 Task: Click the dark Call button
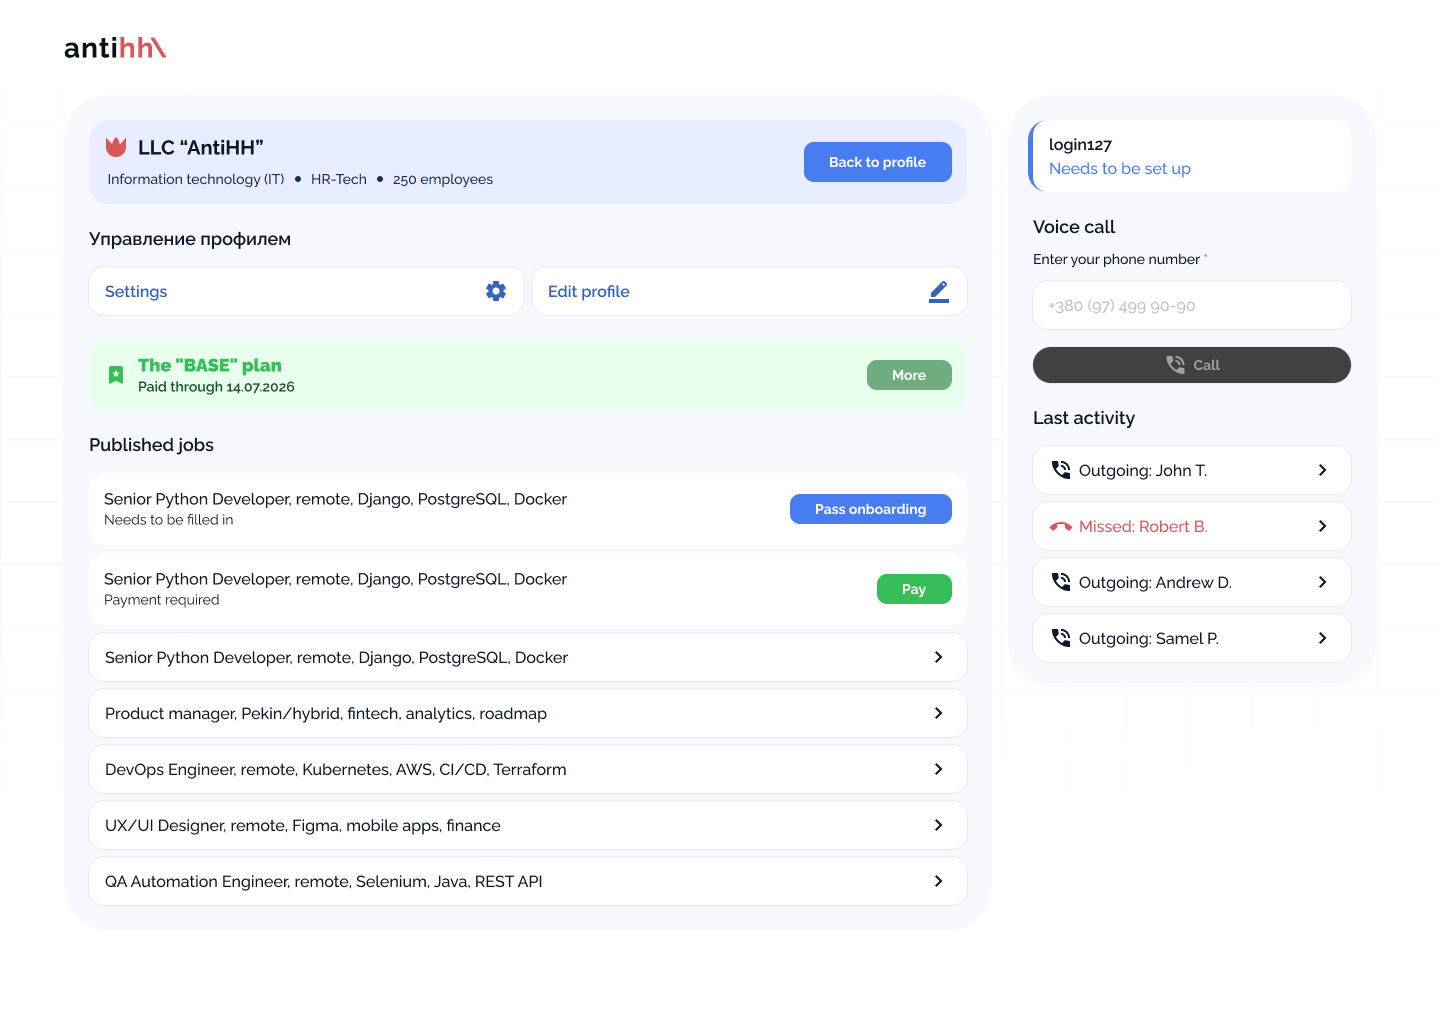1192,365
